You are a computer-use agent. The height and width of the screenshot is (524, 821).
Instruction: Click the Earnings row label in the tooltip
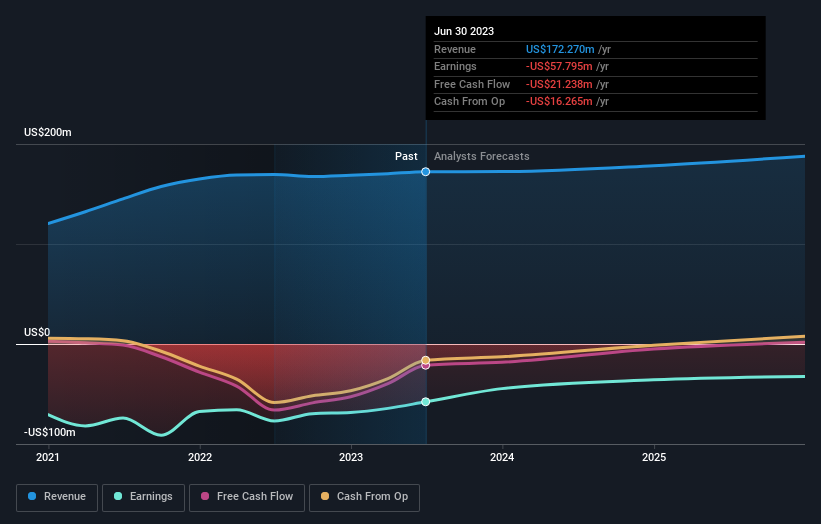tap(456, 66)
